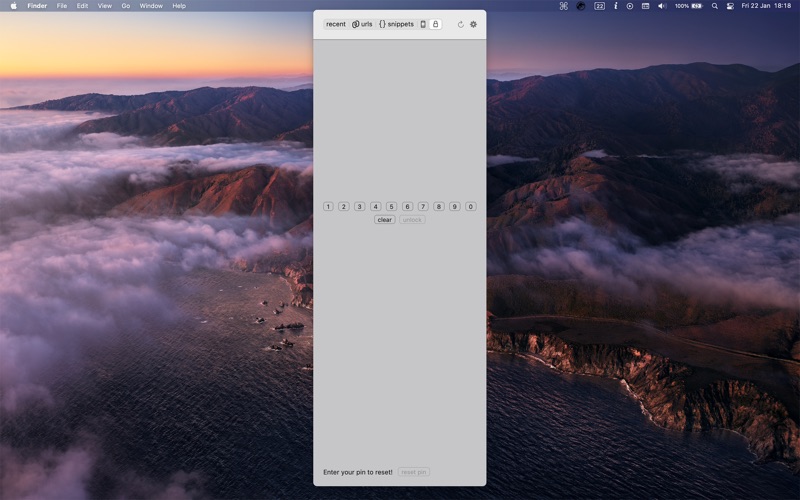
Task: Click the command-symbol menu bar icon
Action: click(564, 6)
